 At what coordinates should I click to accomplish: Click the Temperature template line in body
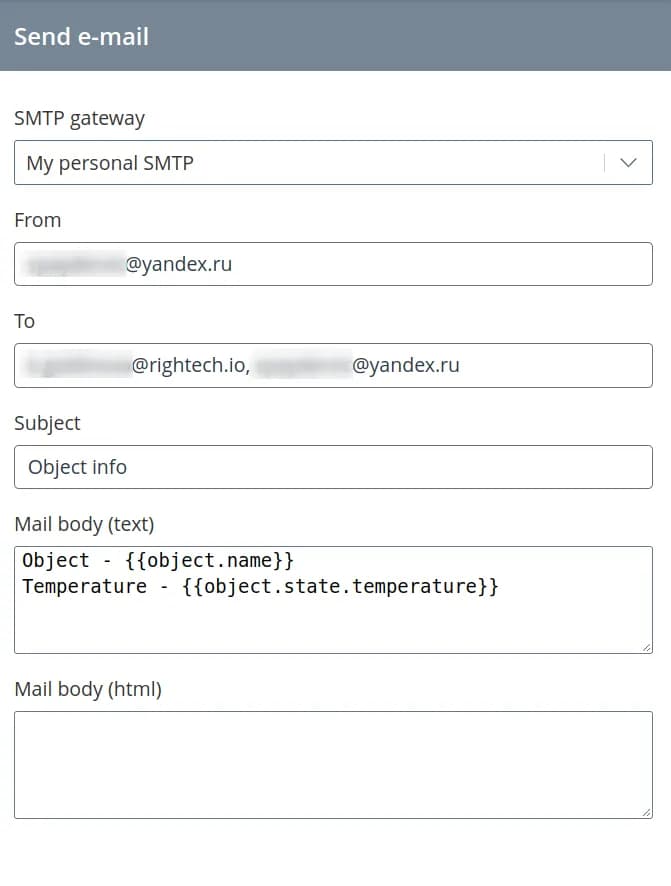tap(260, 586)
